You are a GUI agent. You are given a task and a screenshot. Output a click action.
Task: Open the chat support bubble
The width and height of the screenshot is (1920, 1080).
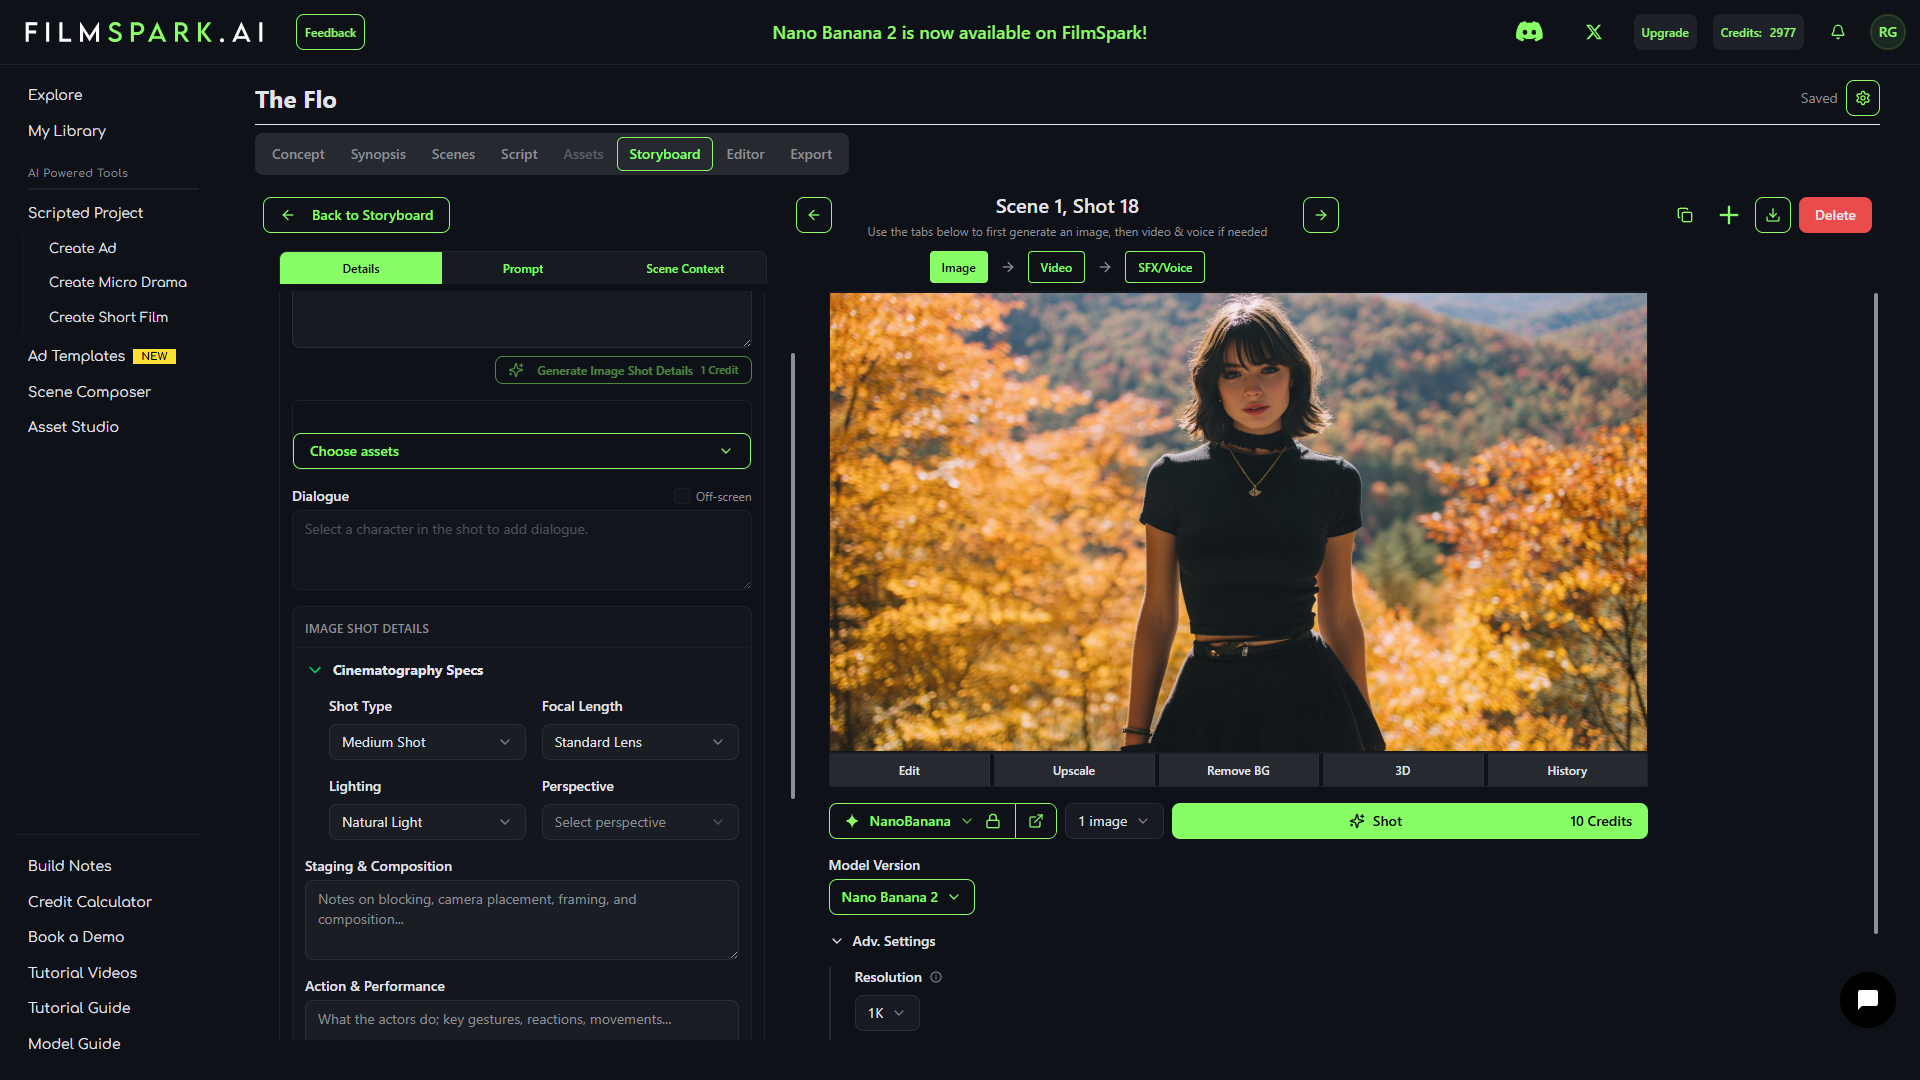coord(1867,999)
